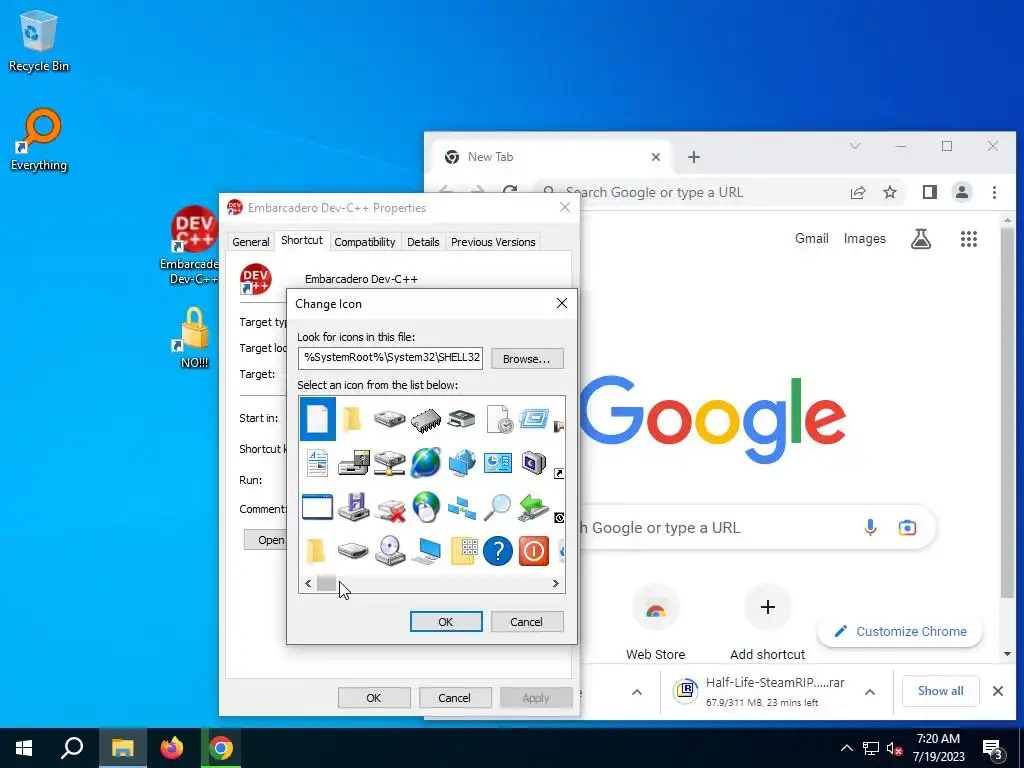Select the Shortcut tab

pyautogui.click(x=302, y=240)
